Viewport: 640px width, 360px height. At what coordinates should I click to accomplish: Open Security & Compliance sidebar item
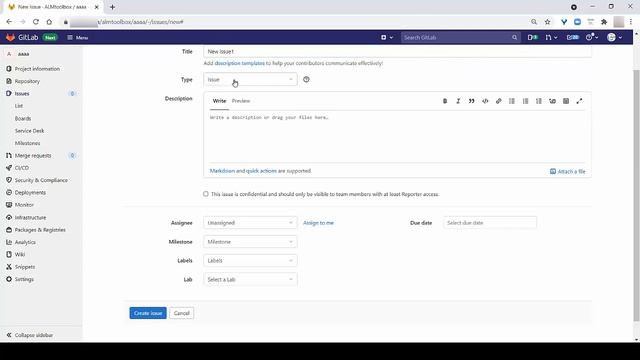41,180
